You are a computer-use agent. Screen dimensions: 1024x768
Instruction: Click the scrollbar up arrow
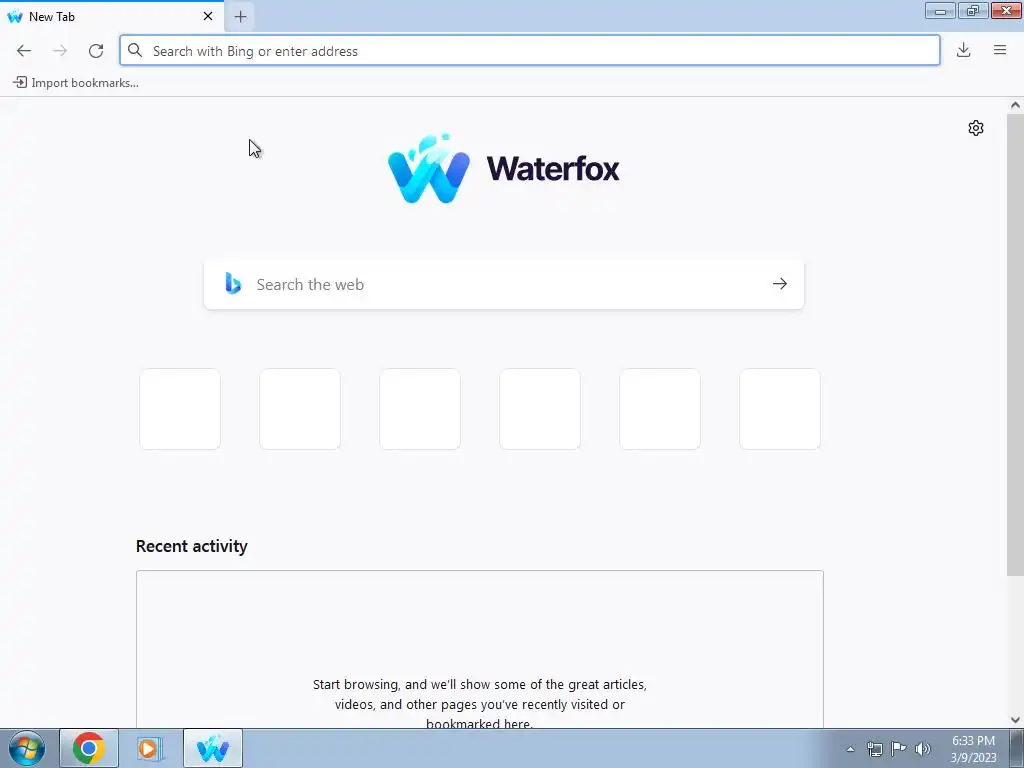click(x=1015, y=105)
